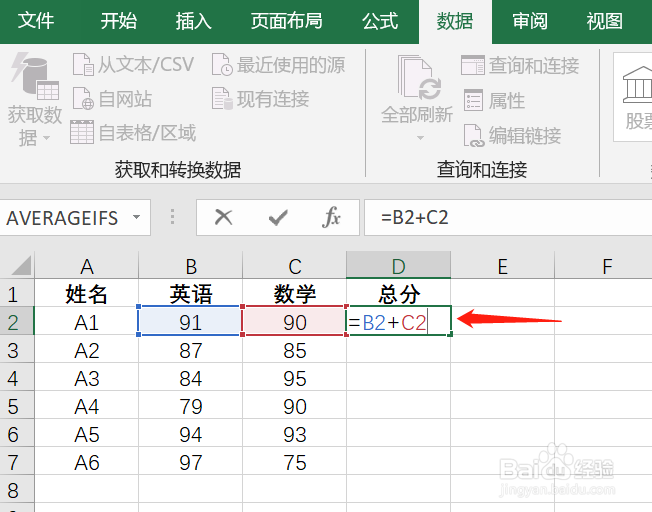
Task: Click the Name Box showing AVERAGEIFS
Action: pyautogui.click(x=62, y=218)
